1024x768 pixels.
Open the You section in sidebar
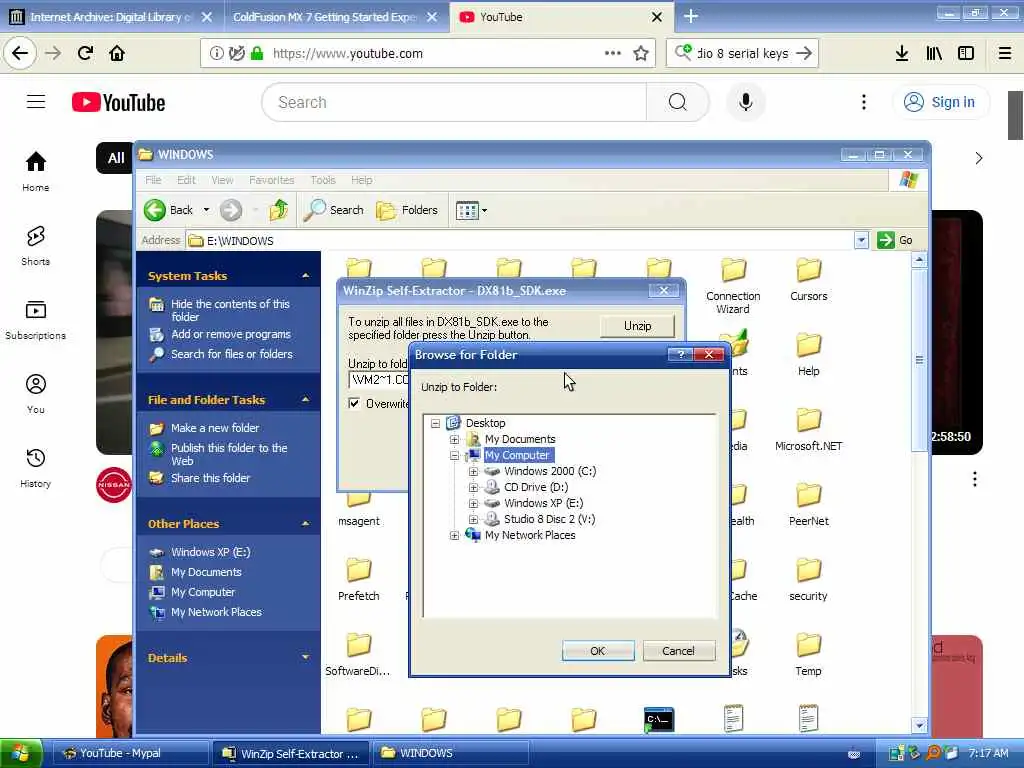(x=36, y=394)
